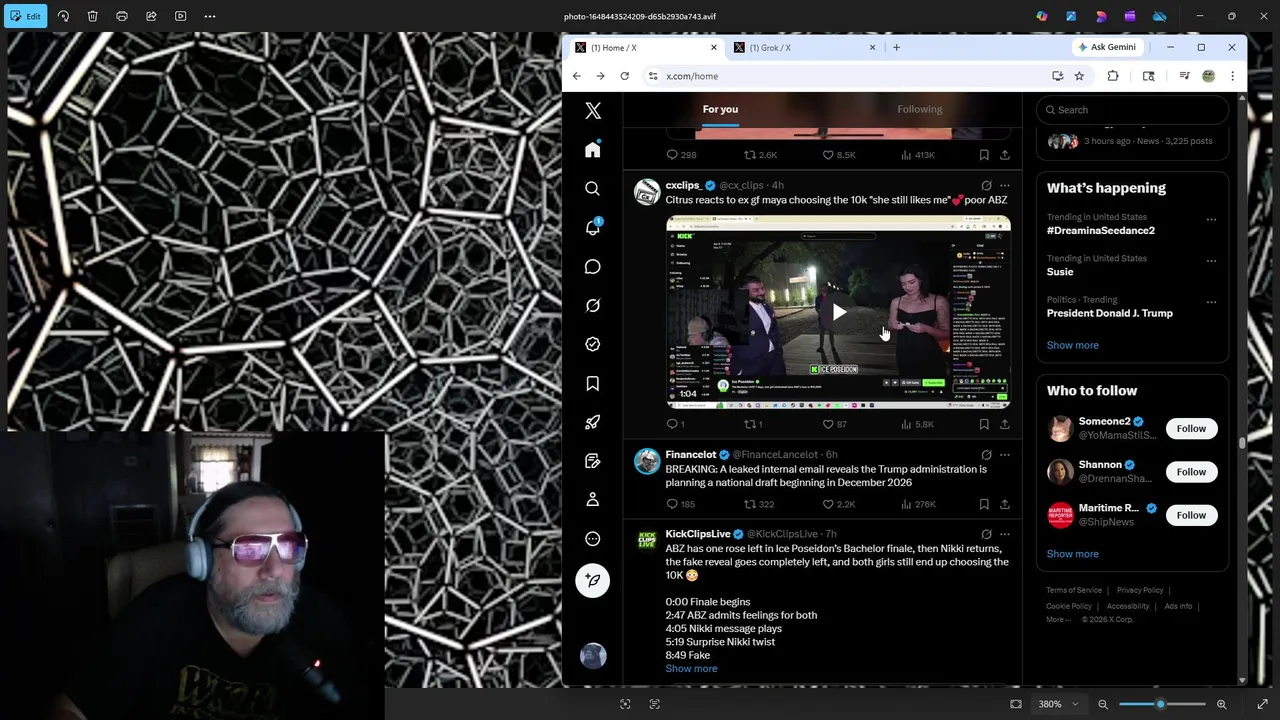Open Clipchamp icon in Photos title bar
This screenshot has width=1280, height=720.
pyautogui.click(x=1130, y=16)
